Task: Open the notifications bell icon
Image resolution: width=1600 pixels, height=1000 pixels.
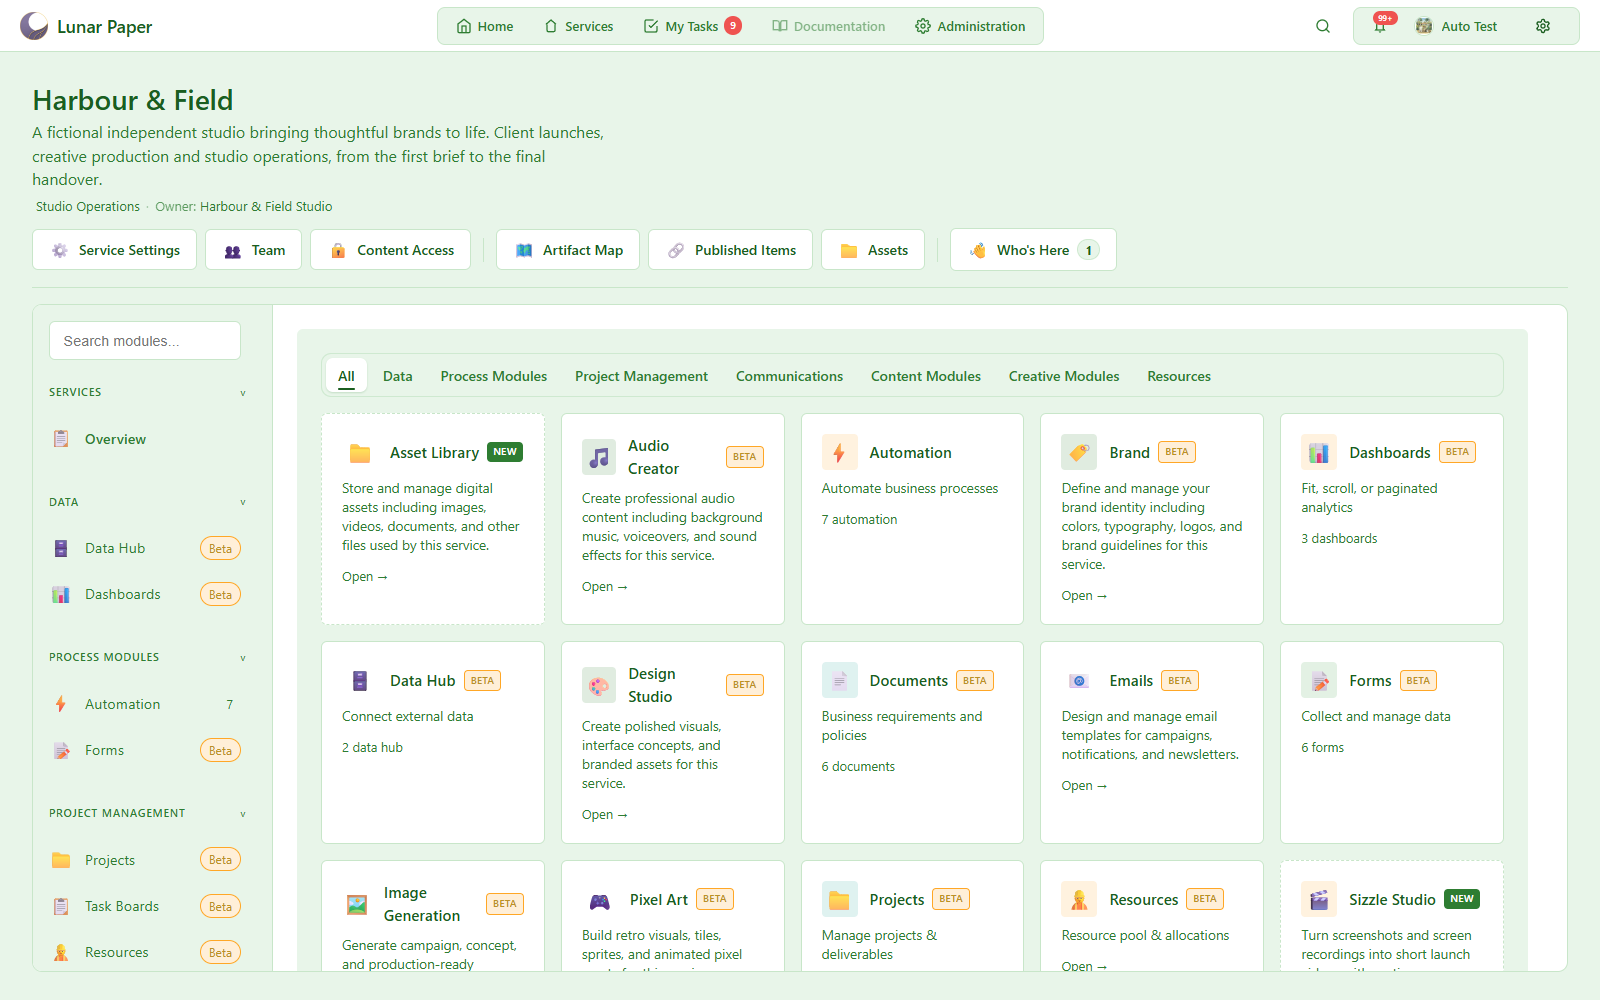Action: click(1380, 26)
